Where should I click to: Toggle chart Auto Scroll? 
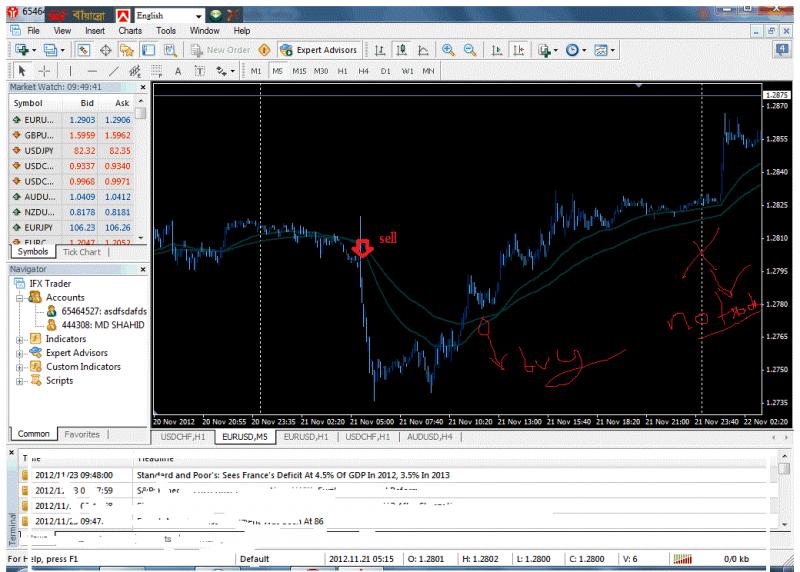coord(496,50)
